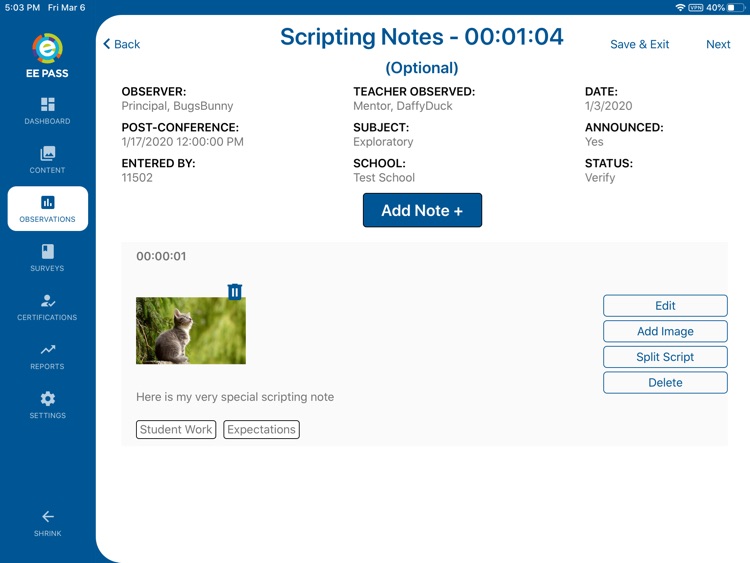The image size is (750, 563).
Task: Click the Split Script button
Action: click(x=665, y=357)
